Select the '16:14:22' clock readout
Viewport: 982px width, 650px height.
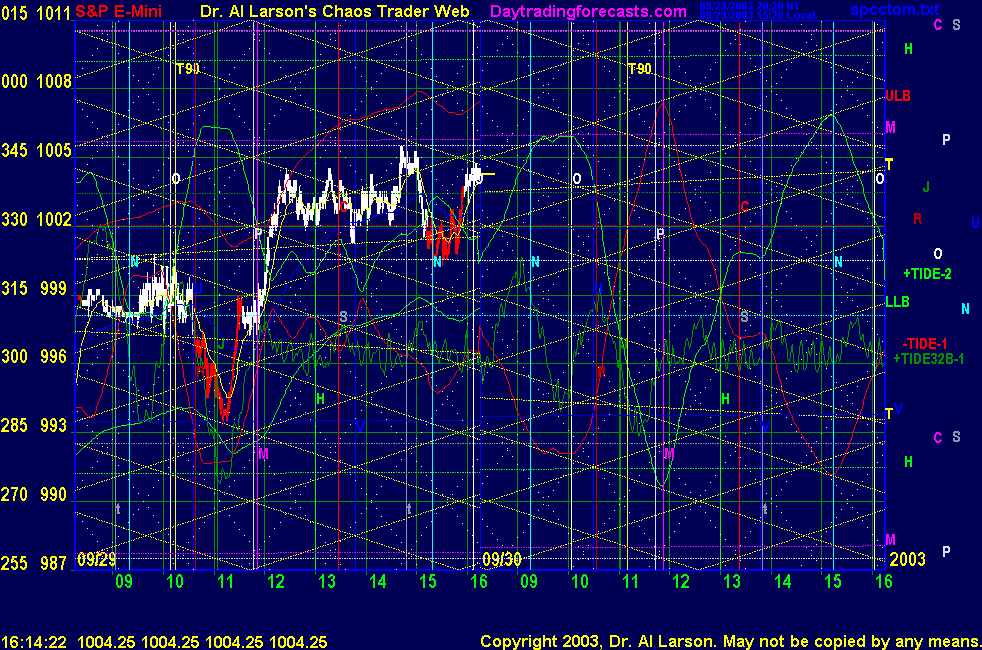34,642
